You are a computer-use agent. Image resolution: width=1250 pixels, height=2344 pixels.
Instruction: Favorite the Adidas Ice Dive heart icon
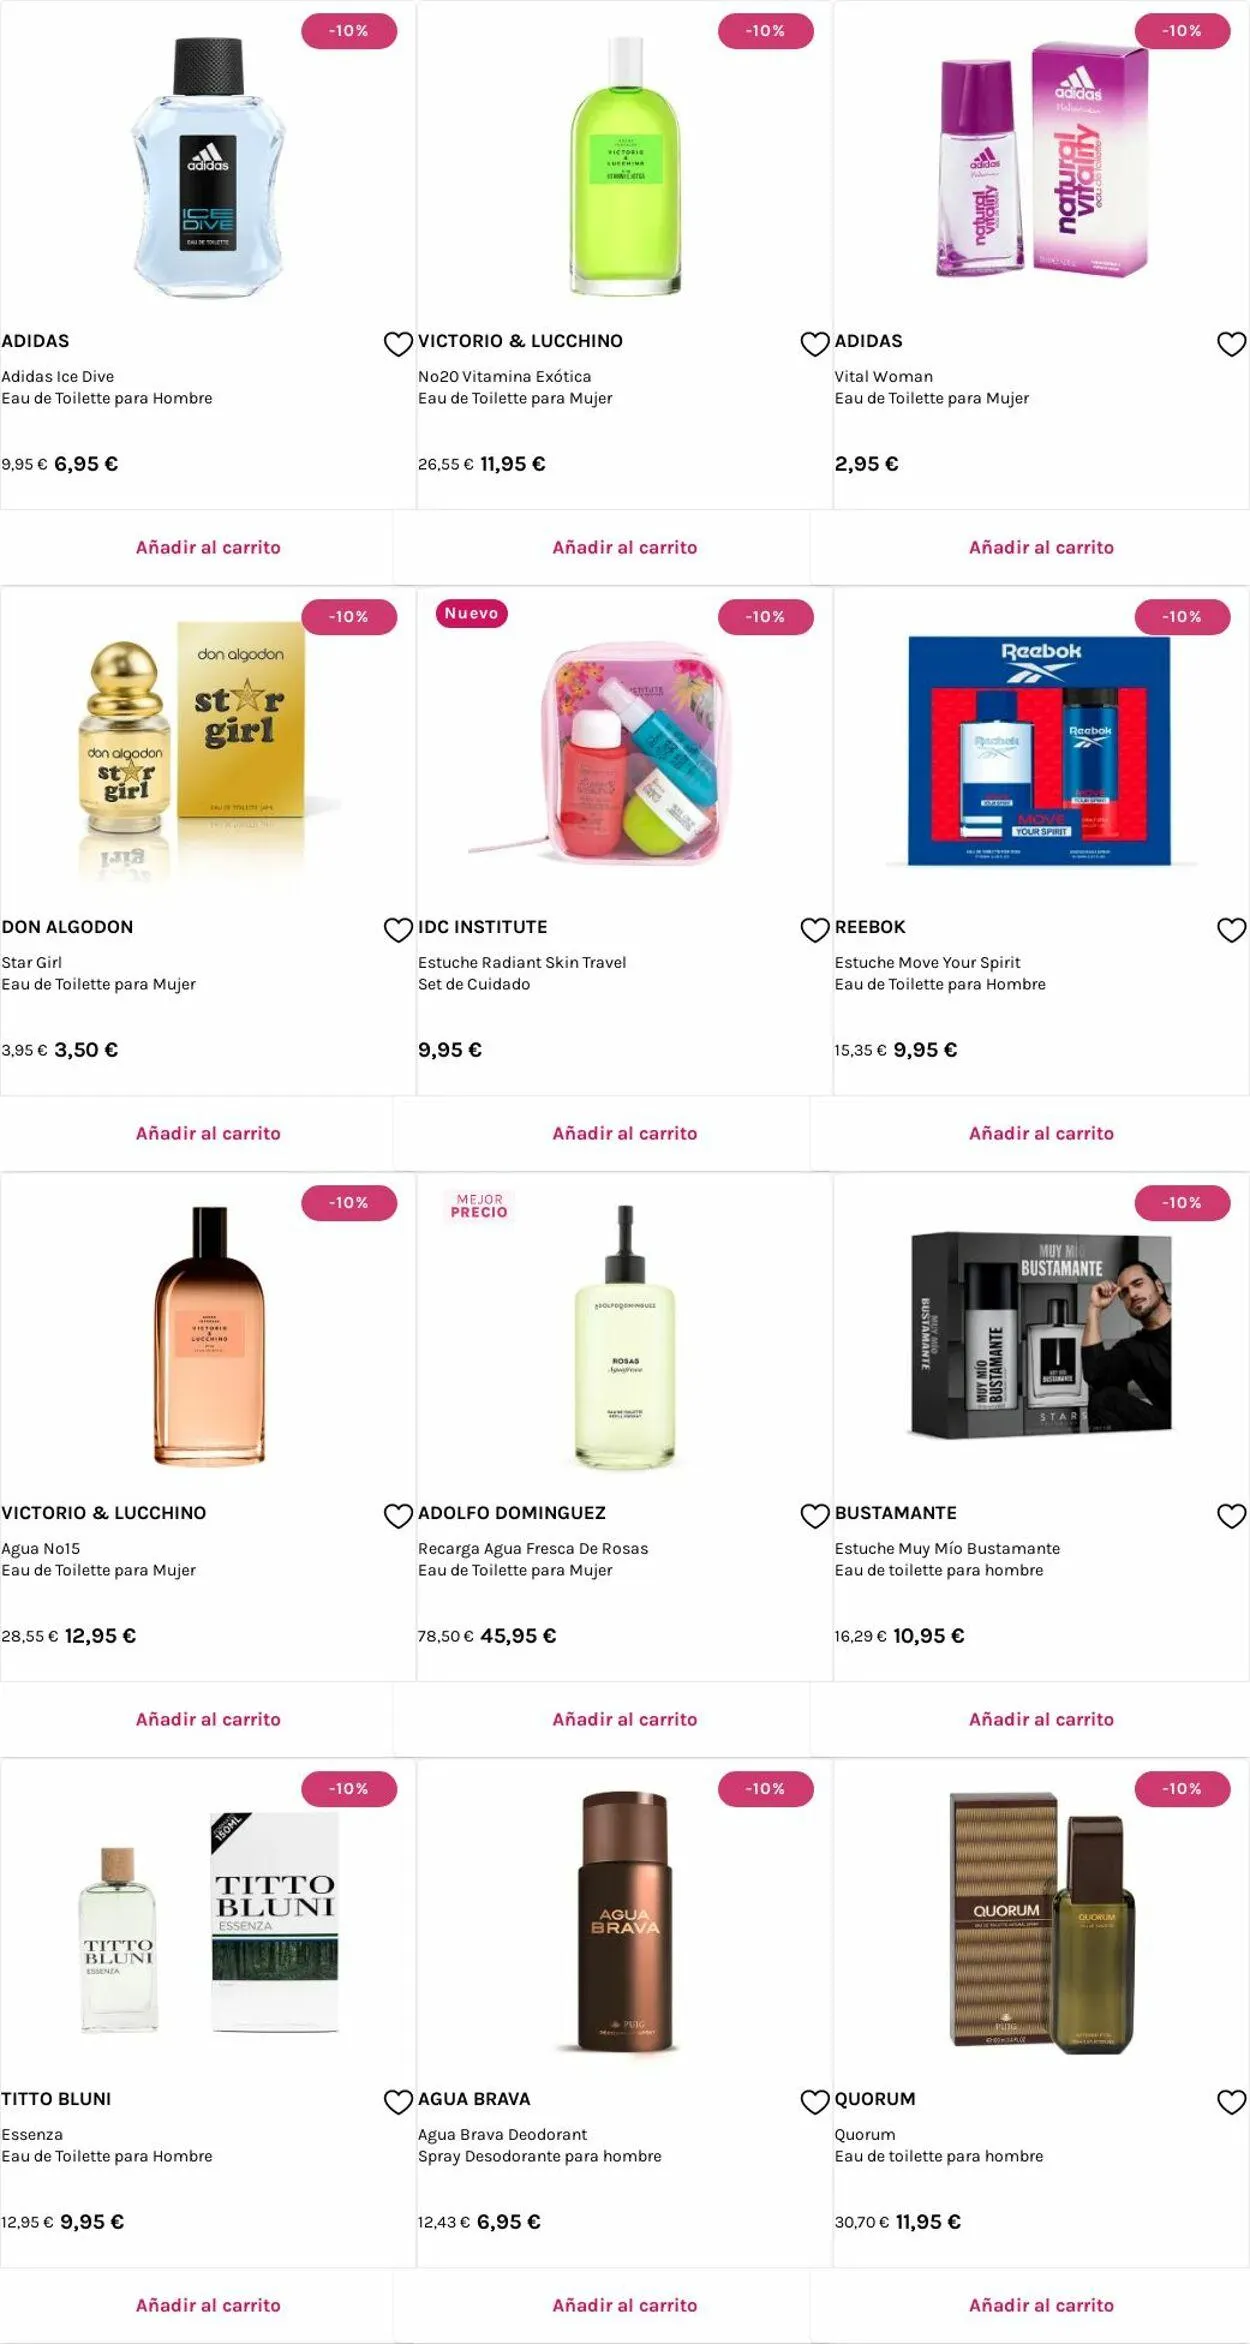point(398,344)
